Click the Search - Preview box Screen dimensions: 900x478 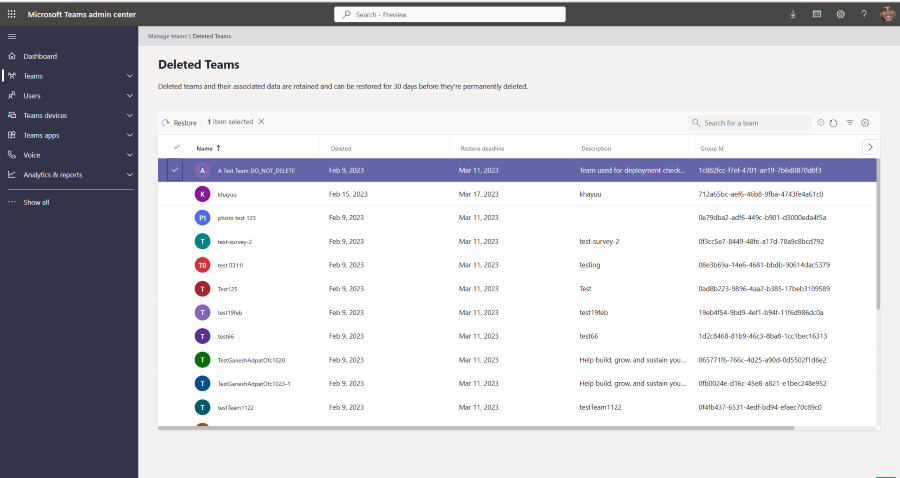click(450, 14)
